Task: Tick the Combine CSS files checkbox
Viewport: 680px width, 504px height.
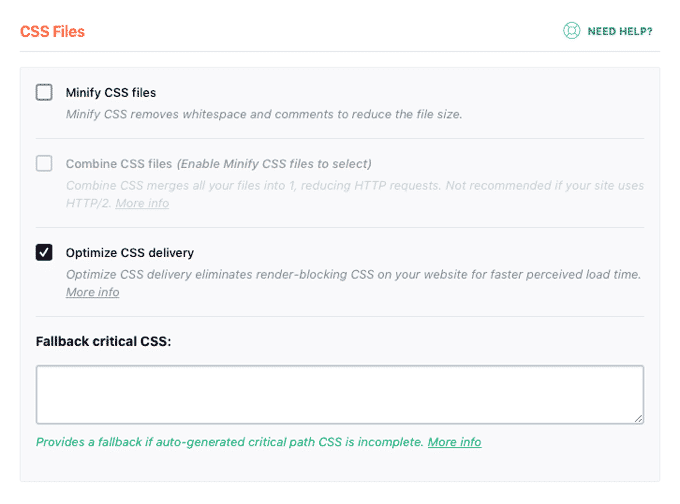Action: tap(44, 163)
